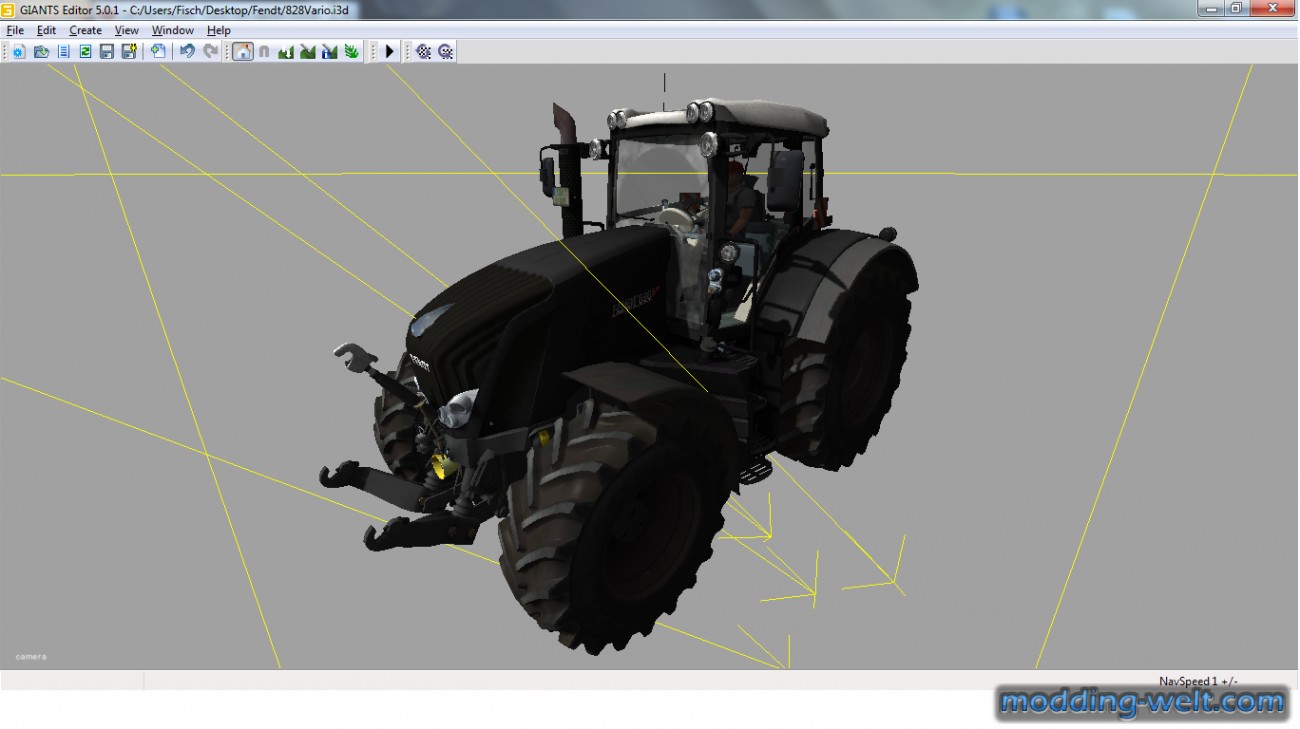Click the NavSpeed 1 +/- status text
The width and height of the screenshot is (1300, 729).
1198,681
